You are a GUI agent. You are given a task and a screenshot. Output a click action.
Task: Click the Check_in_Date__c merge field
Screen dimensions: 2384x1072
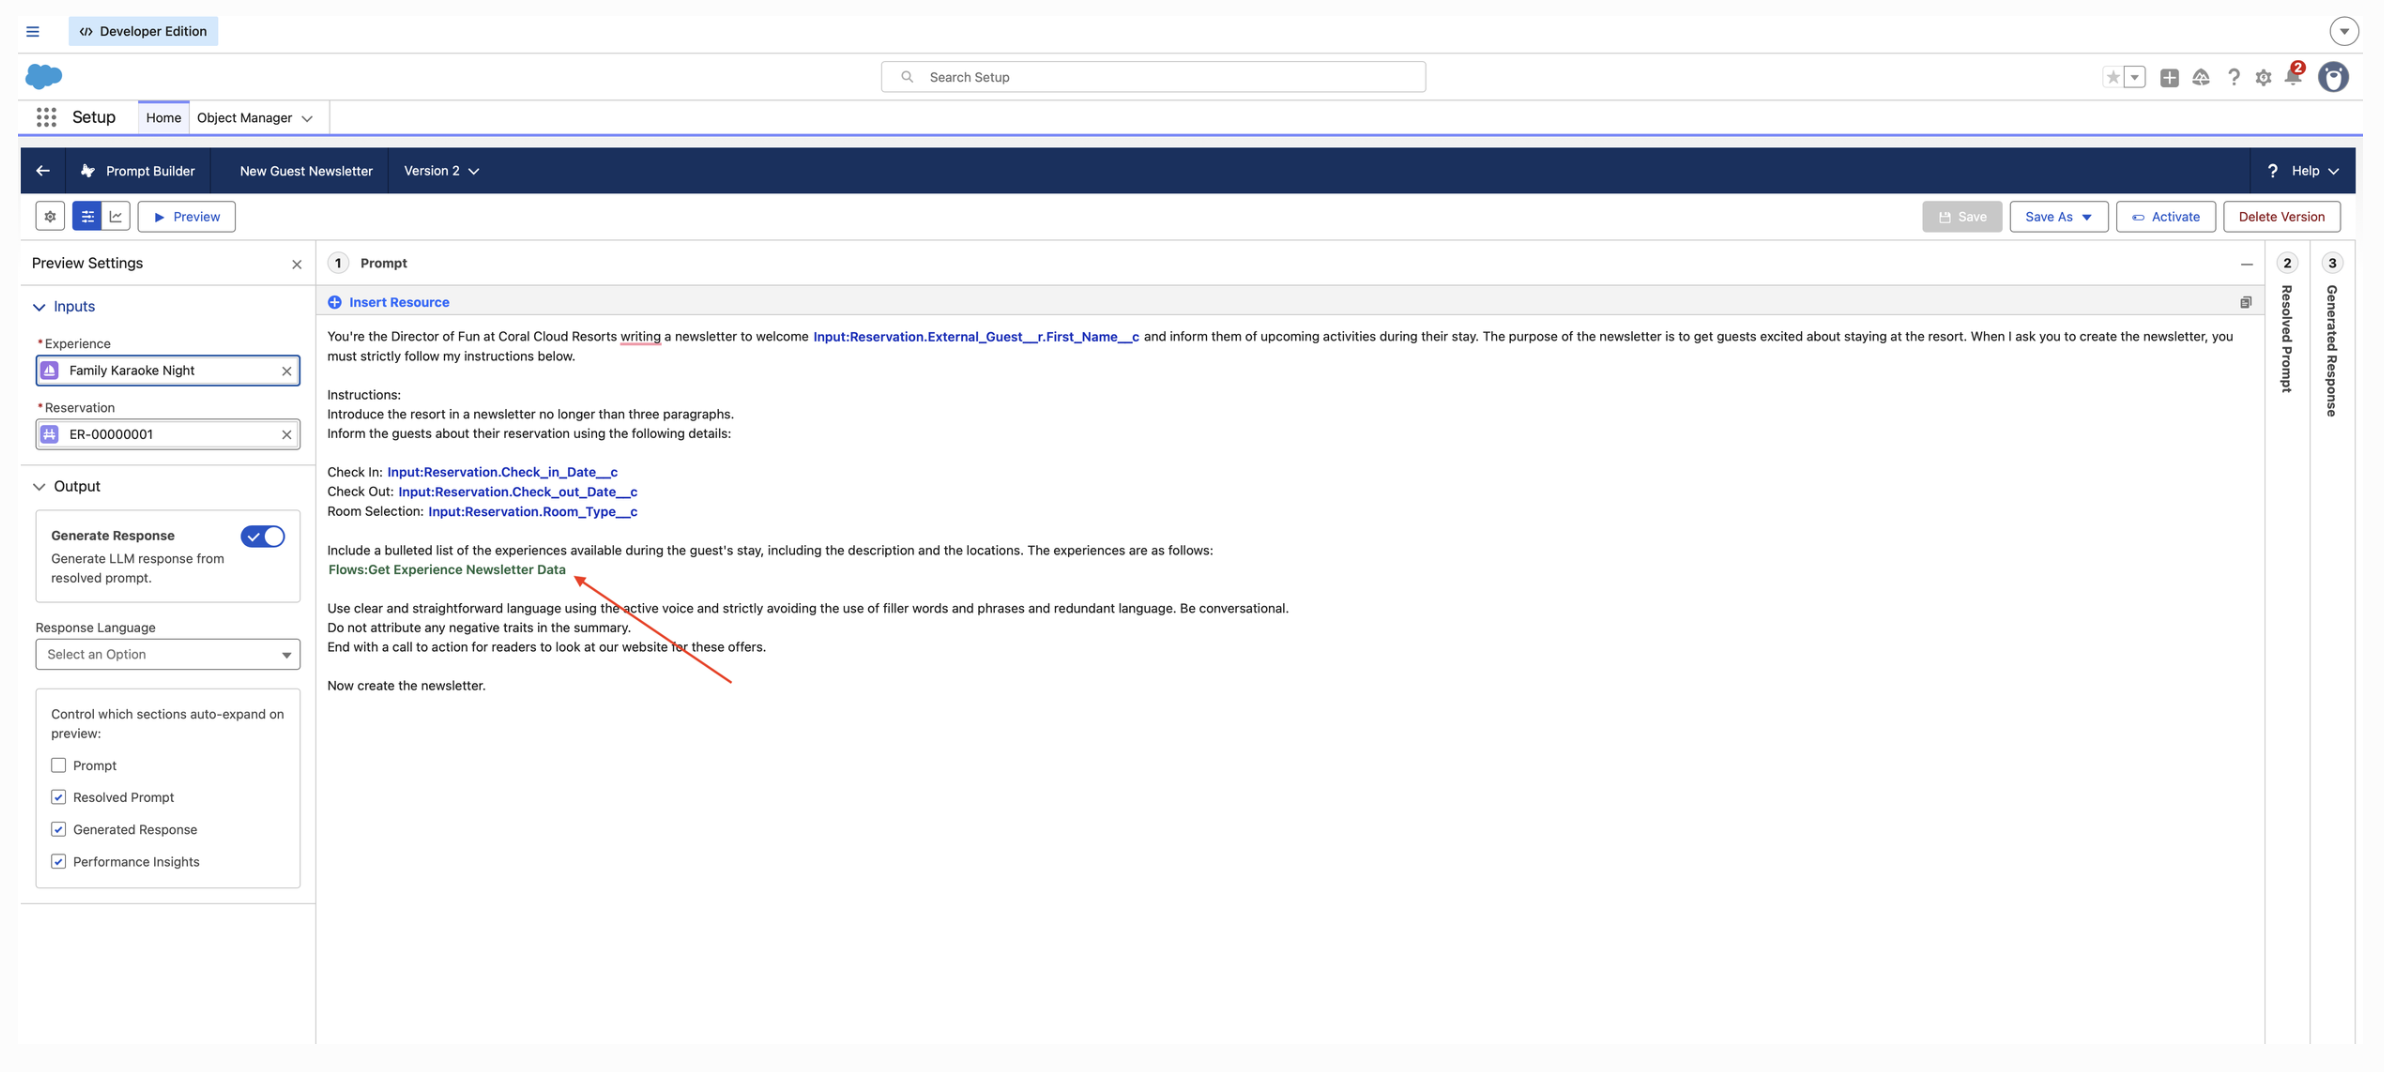(x=502, y=472)
